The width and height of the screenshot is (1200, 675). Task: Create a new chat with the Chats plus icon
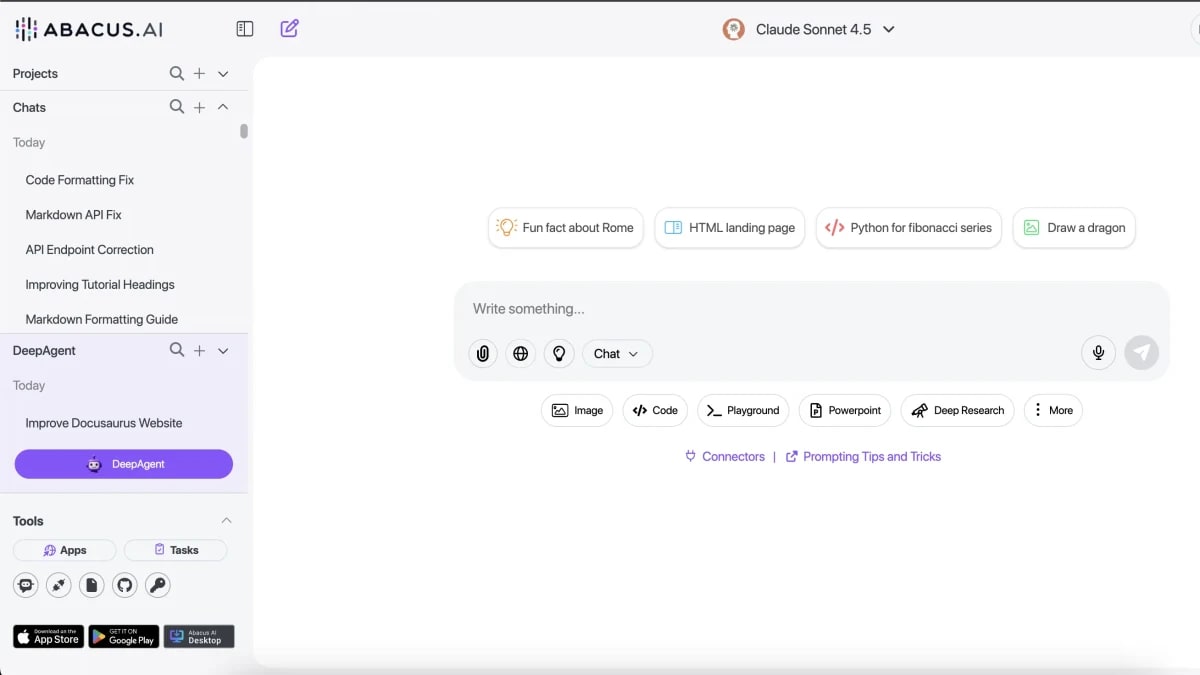pyautogui.click(x=199, y=107)
